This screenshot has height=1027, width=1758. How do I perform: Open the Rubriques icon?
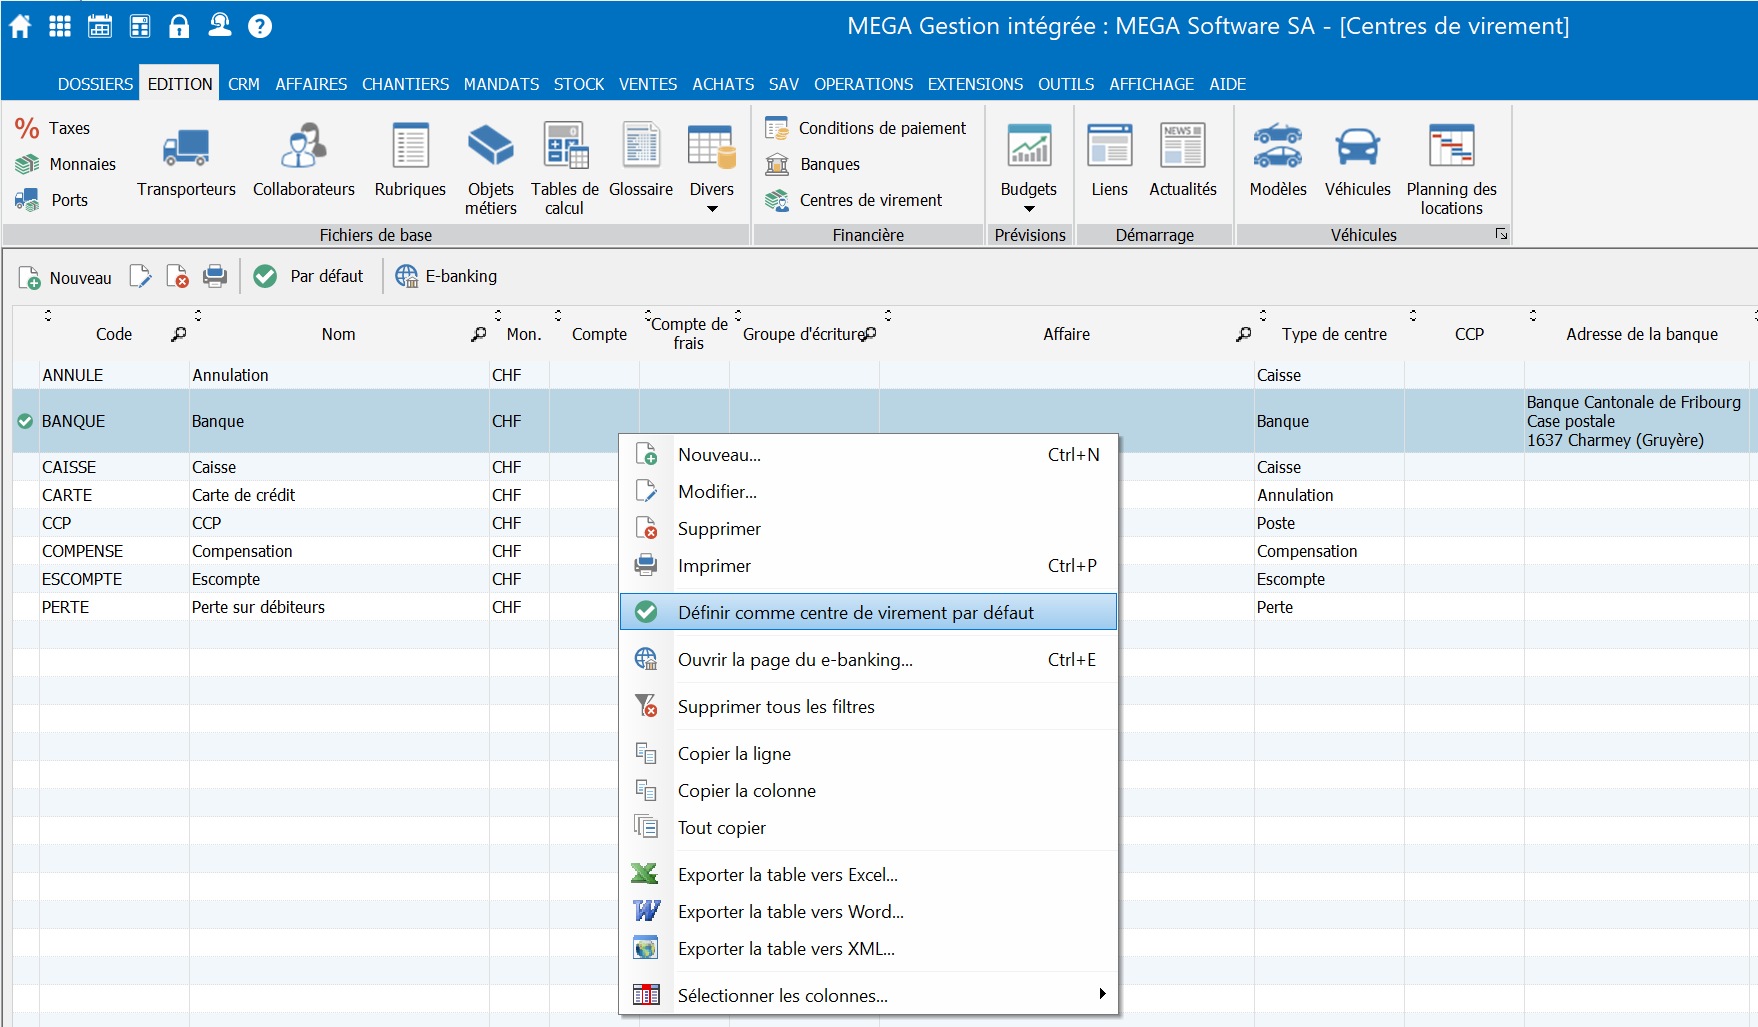pos(410,160)
